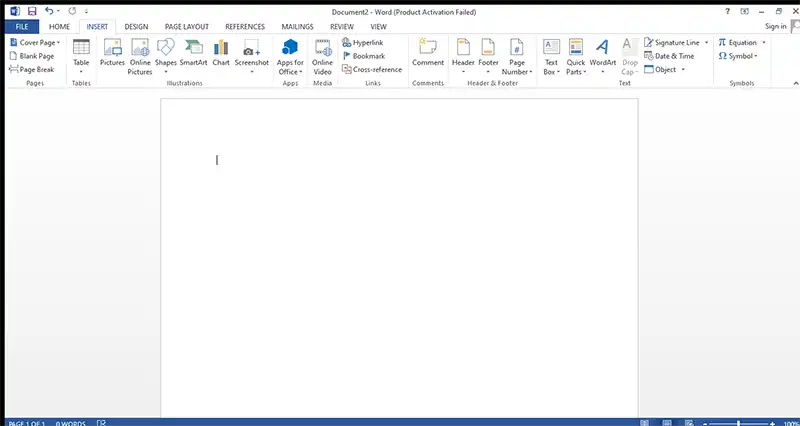
Task: Click the Save icon in Quick Access
Action: coord(32,11)
